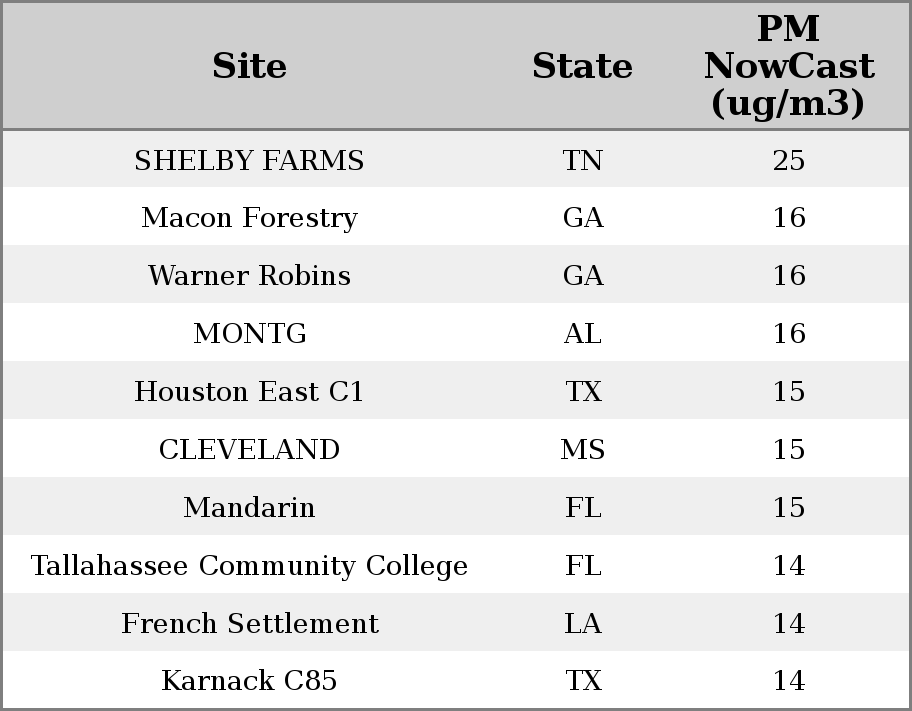Select the MONTG site cell
912x711 pixels.
click(250, 334)
